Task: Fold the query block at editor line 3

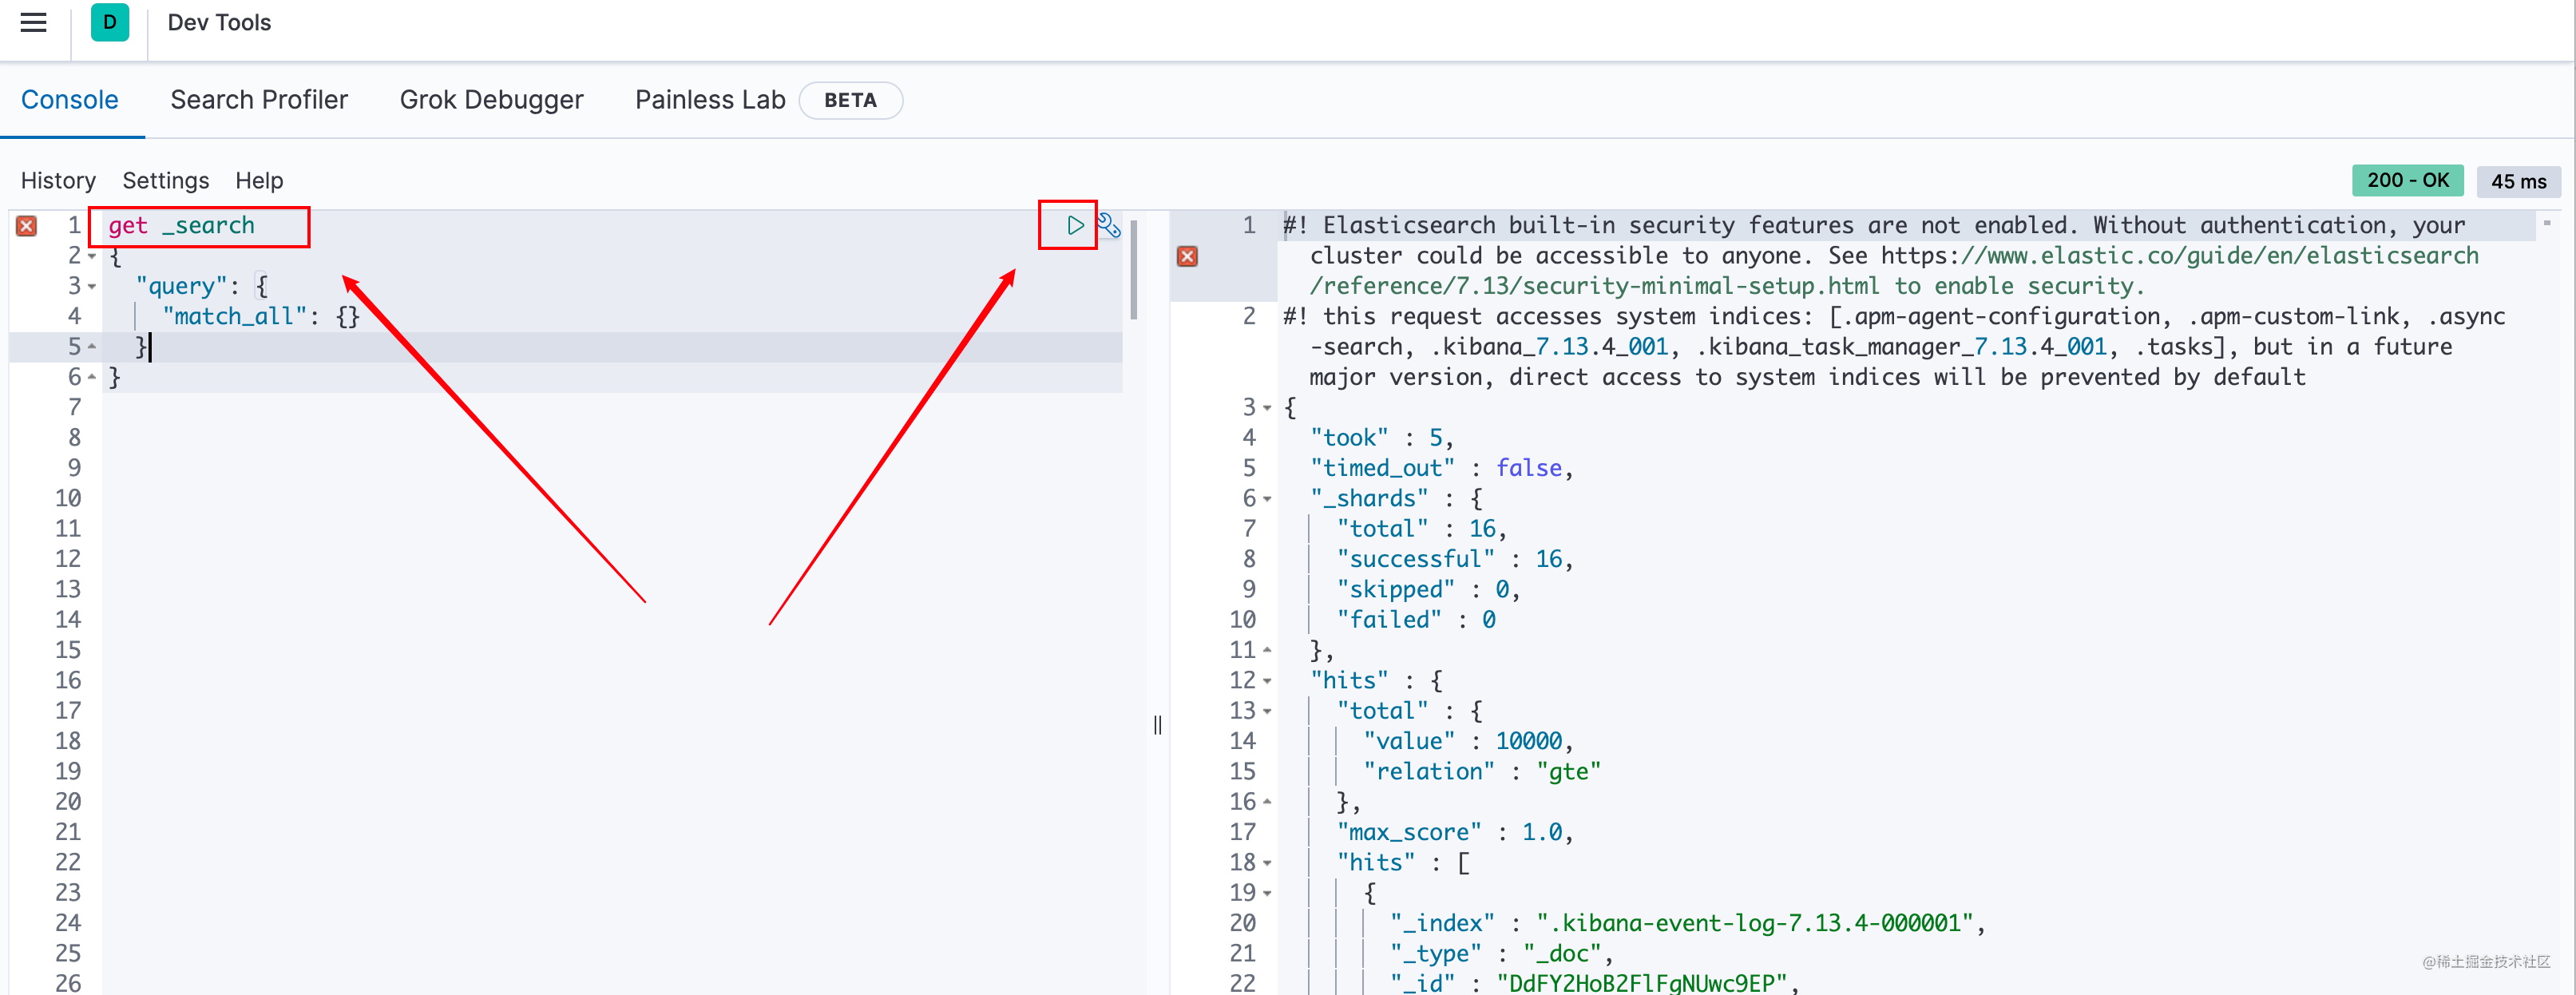Action: [x=92, y=287]
